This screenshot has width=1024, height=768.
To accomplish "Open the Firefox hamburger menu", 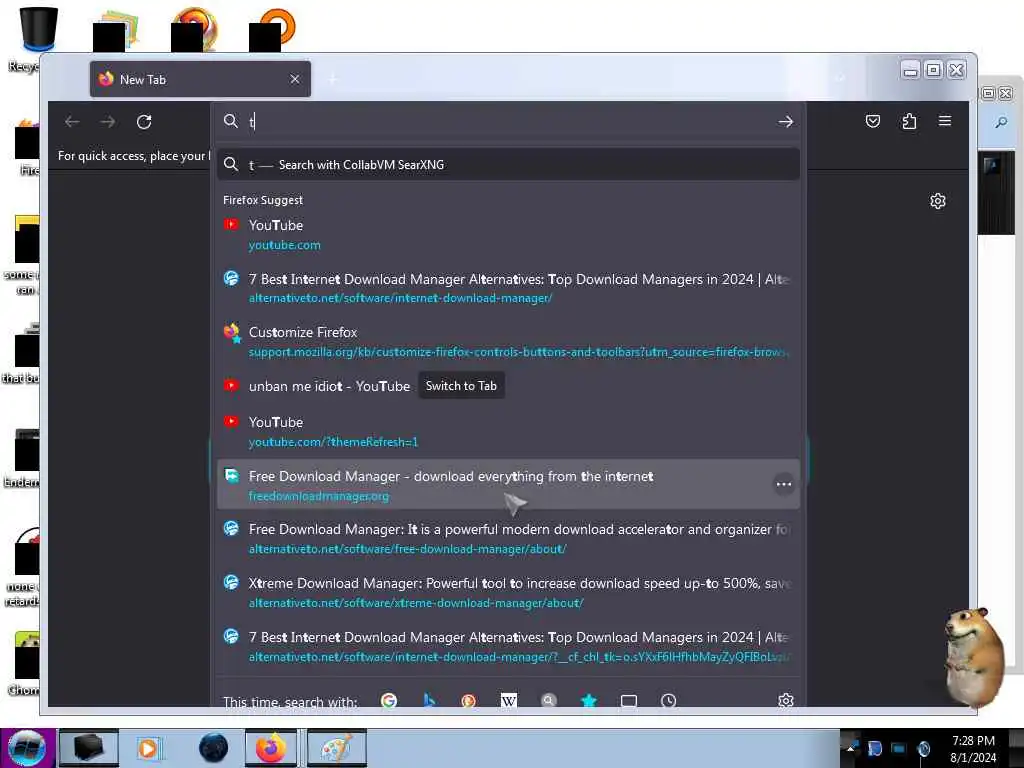I will tap(944, 121).
